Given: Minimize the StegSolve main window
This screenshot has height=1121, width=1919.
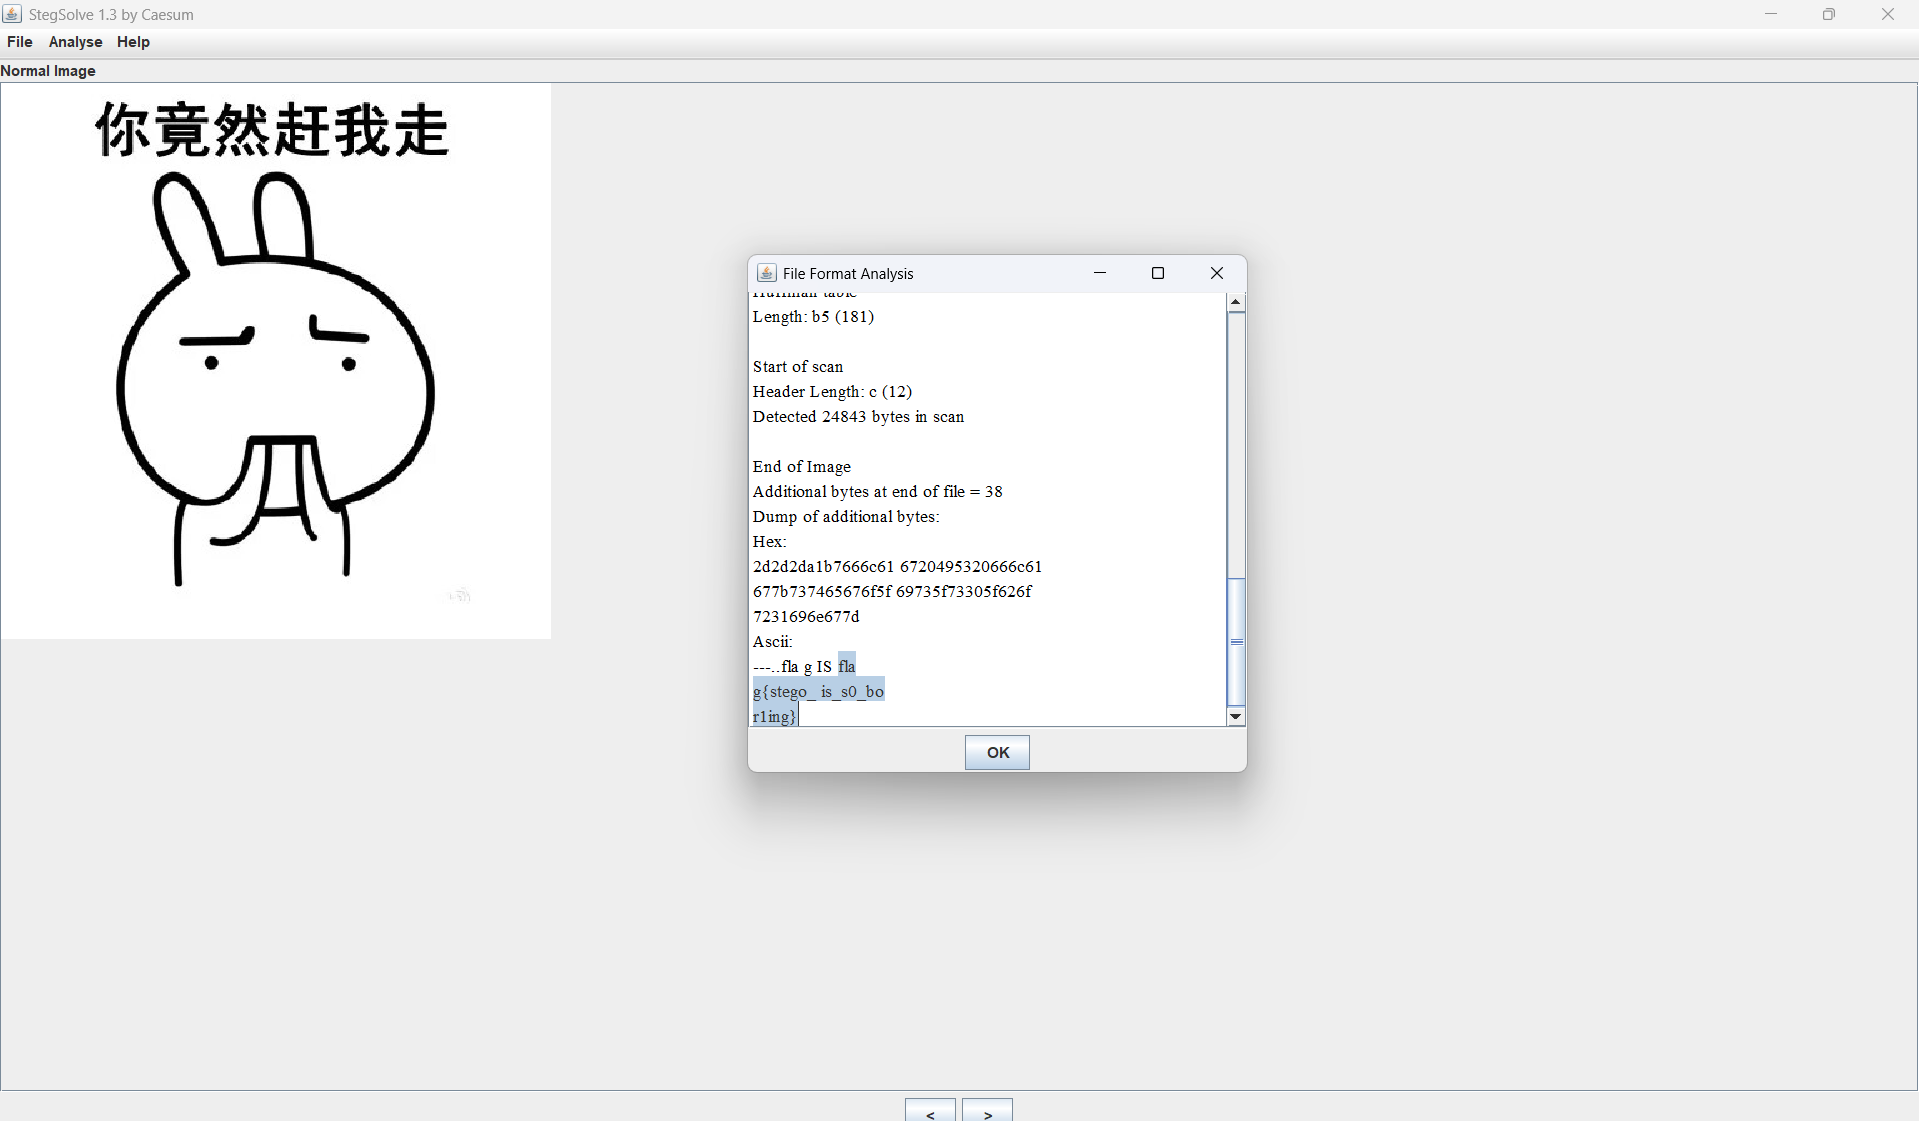Looking at the screenshot, I should click(x=1771, y=14).
